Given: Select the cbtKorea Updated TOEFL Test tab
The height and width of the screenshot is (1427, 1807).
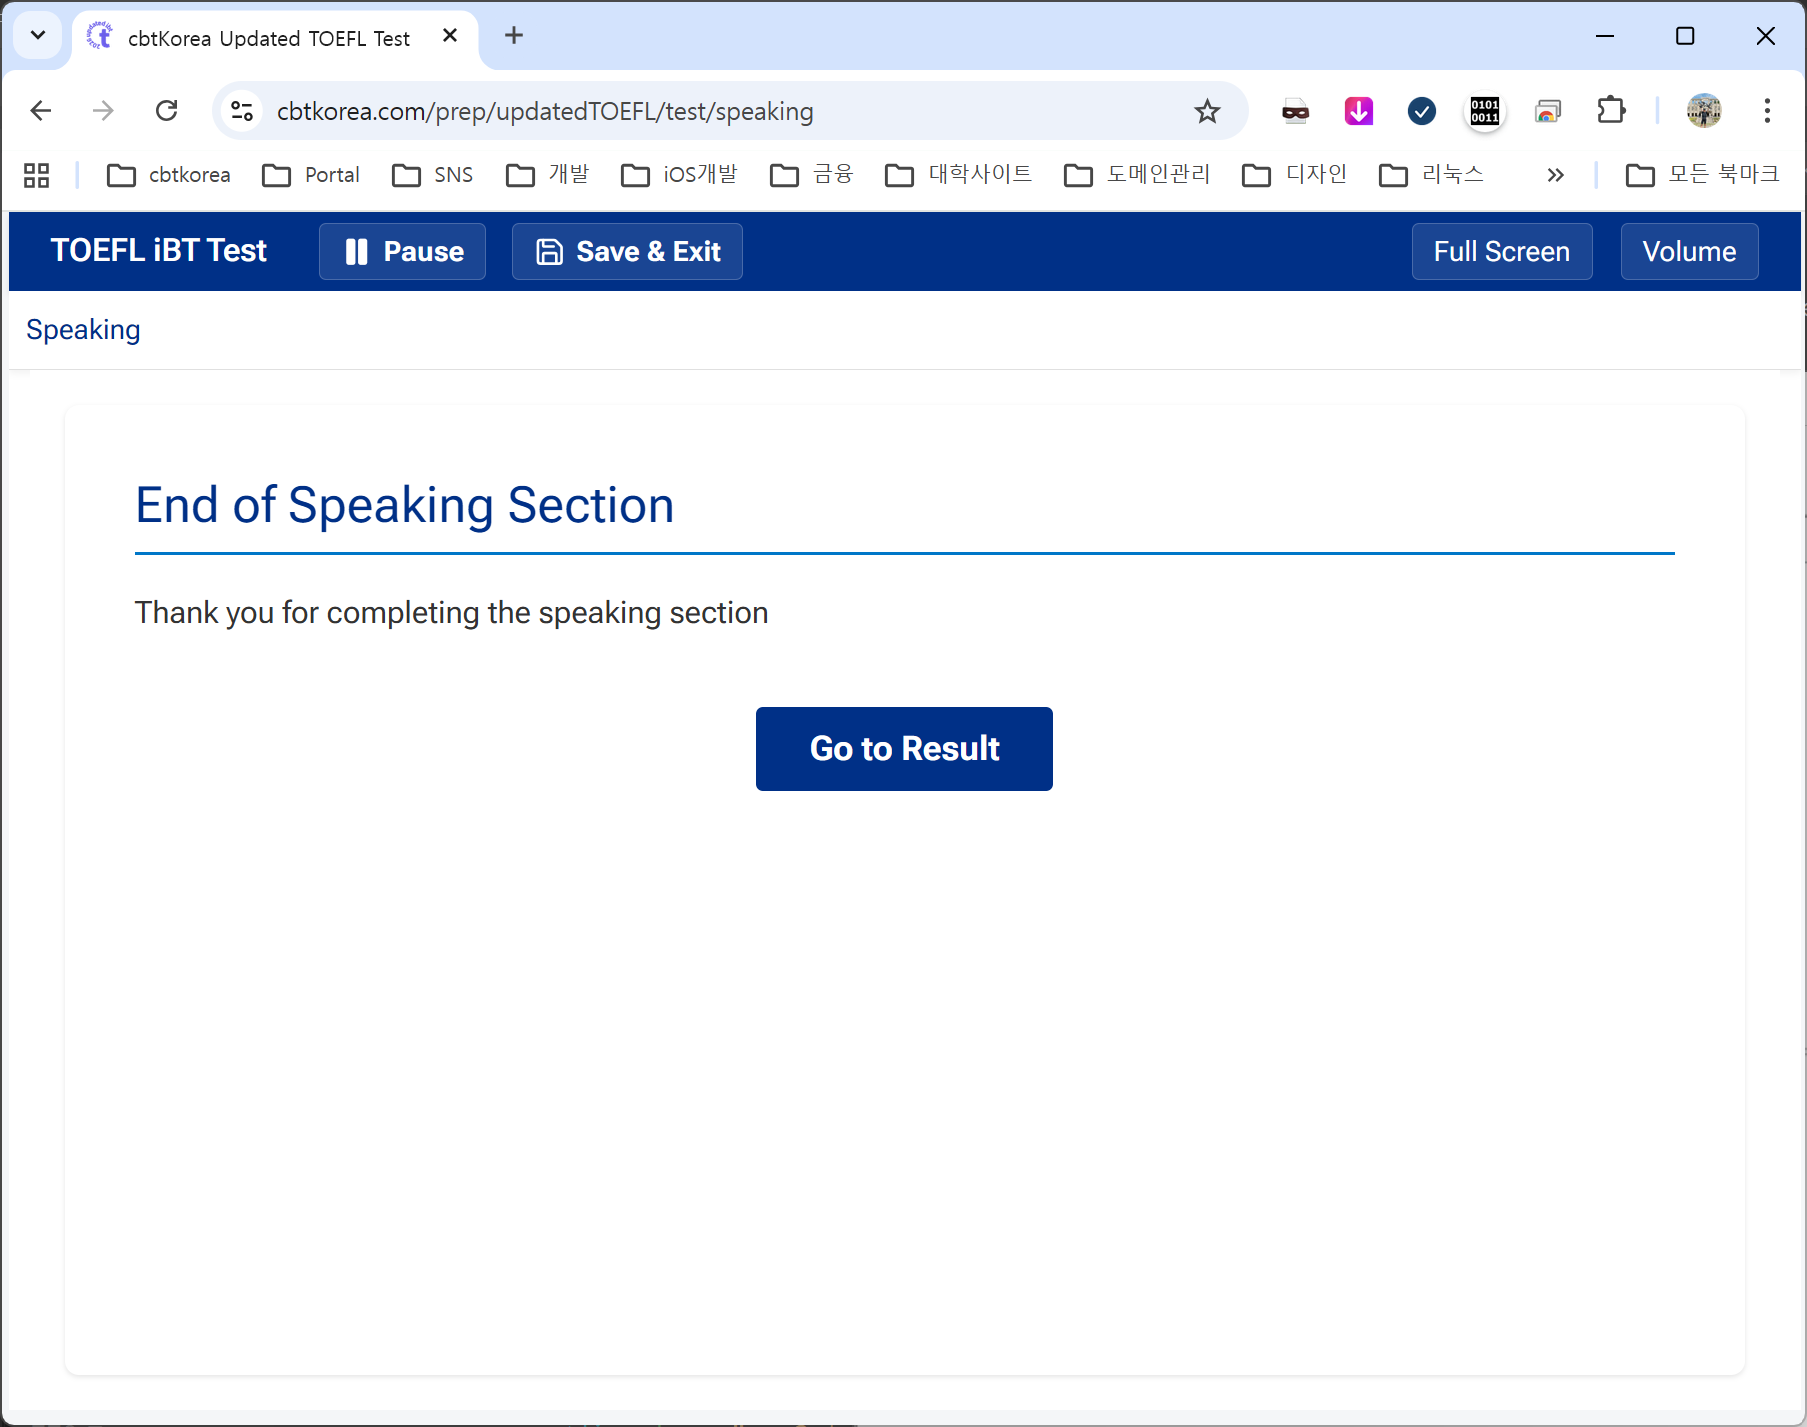Looking at the screenshot, I should coord(268,38).
